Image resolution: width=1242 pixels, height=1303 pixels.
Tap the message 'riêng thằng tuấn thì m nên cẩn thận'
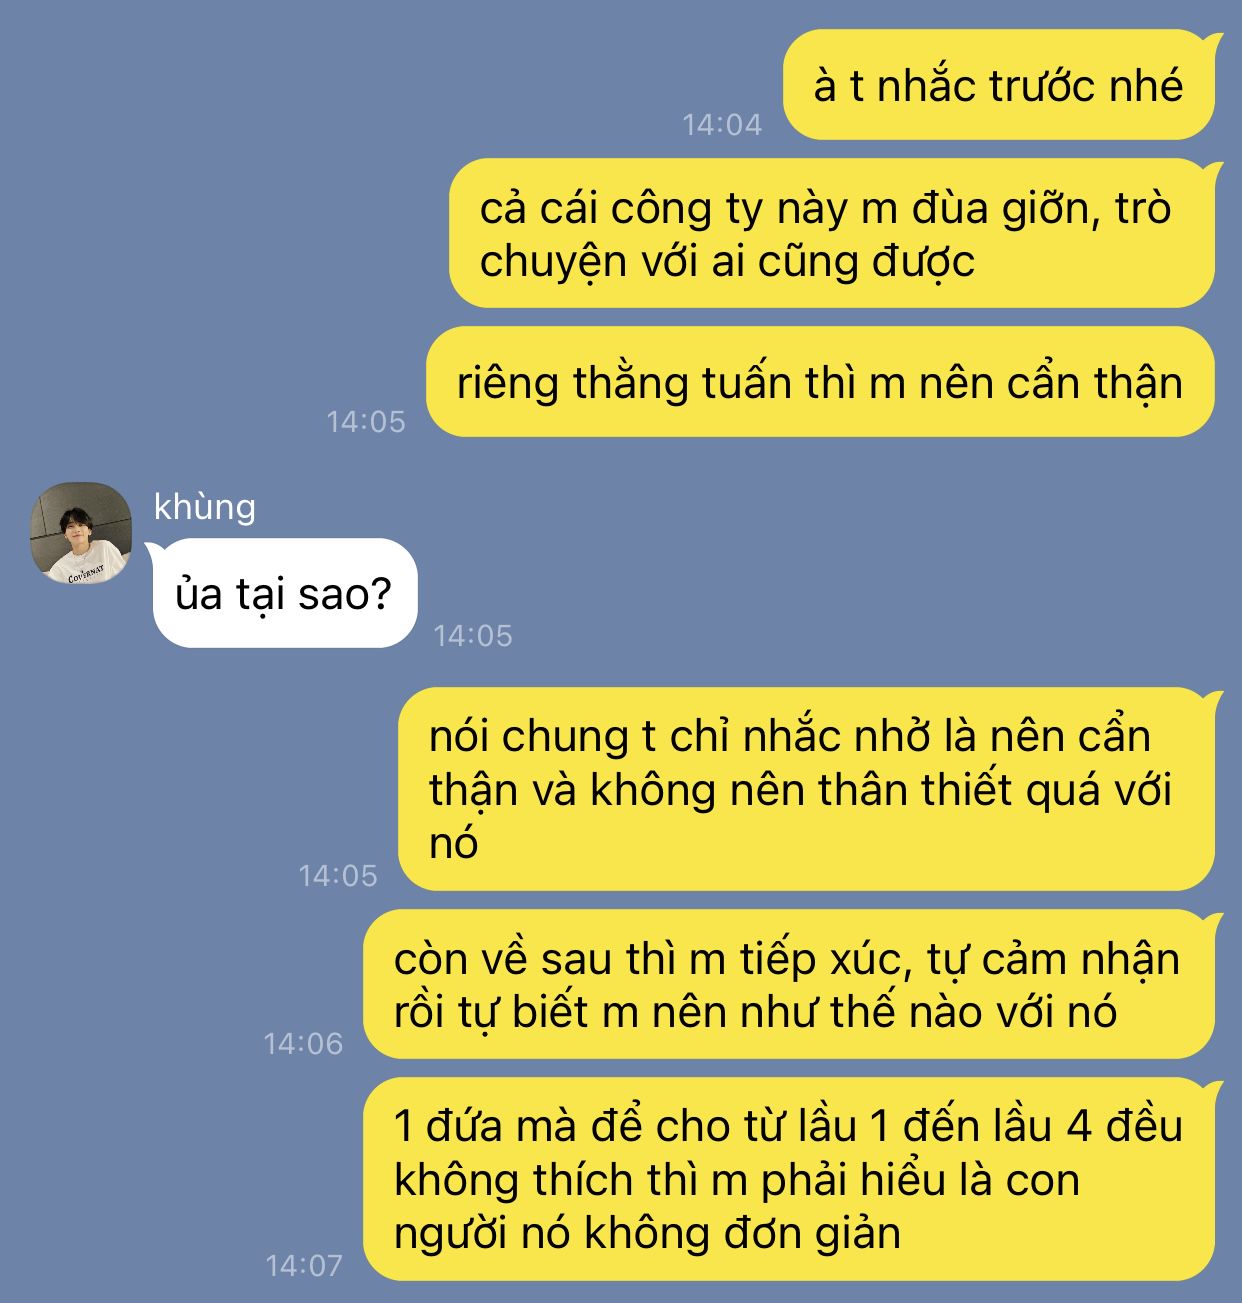click(820, 382)
